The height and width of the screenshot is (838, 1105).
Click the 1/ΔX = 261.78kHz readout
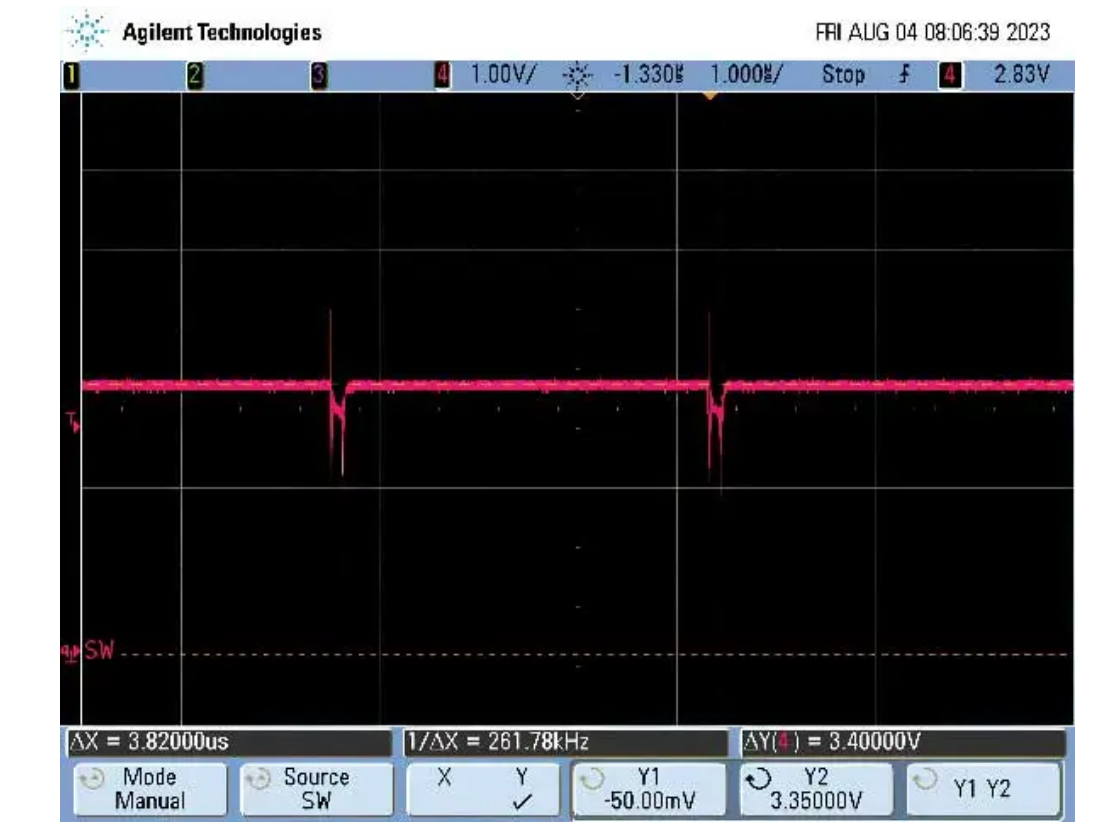pyautogui.click(x=566, y=742)
